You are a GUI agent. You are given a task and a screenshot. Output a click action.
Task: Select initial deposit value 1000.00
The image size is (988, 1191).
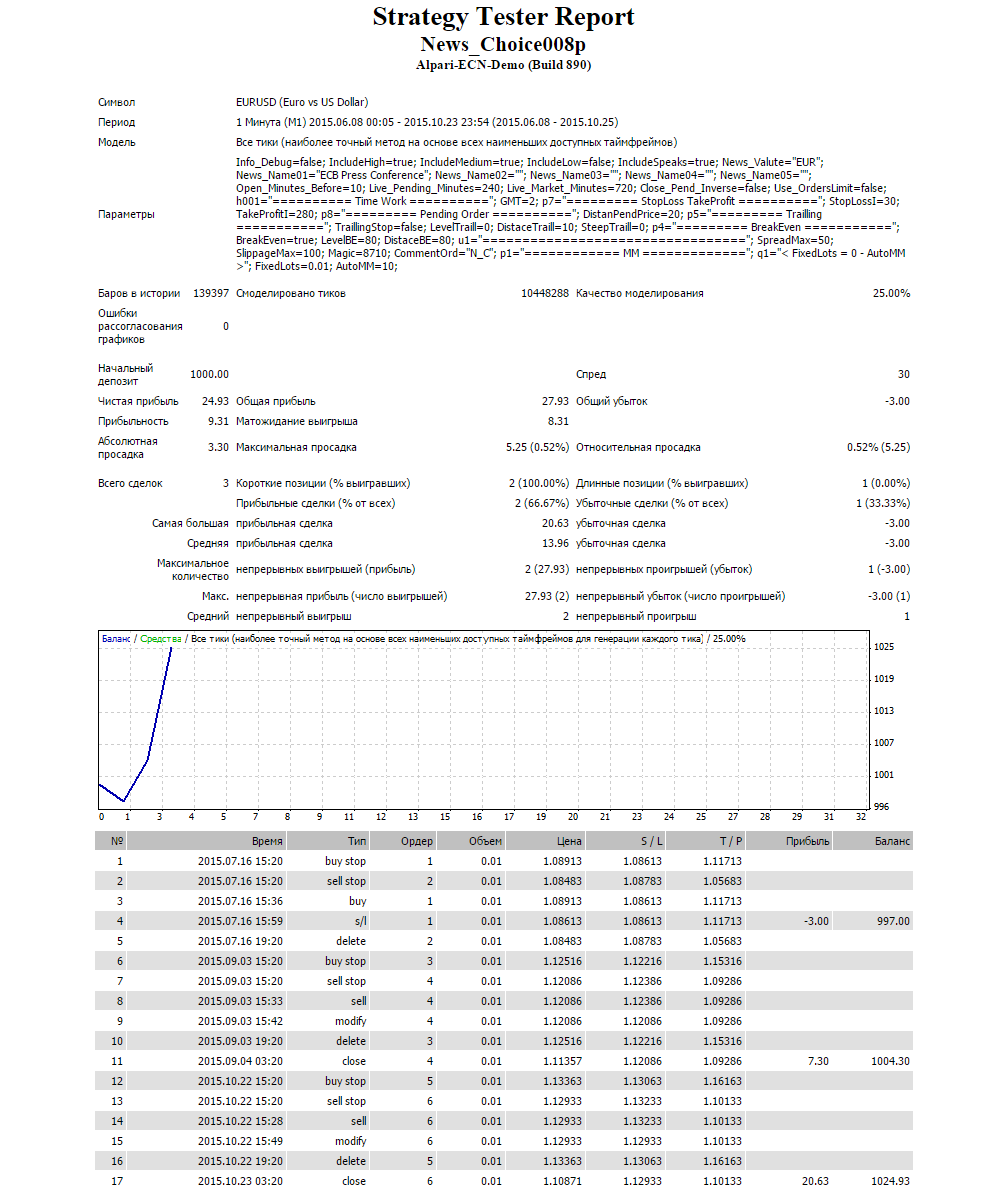click(210, 374)
